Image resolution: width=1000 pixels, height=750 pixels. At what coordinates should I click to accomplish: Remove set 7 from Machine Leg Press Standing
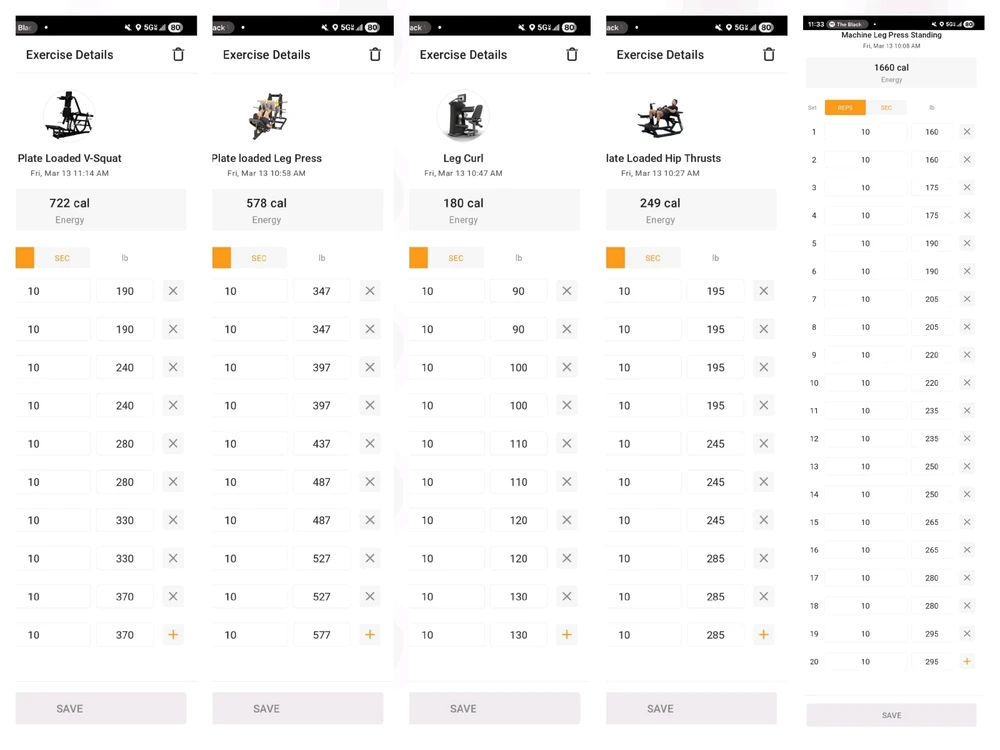(x=967, y=299)
